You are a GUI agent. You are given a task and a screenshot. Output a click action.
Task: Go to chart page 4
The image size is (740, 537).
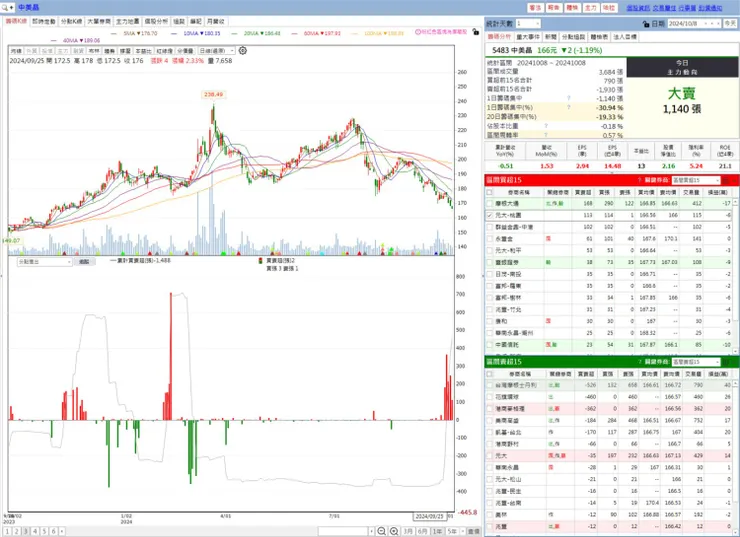35,531
